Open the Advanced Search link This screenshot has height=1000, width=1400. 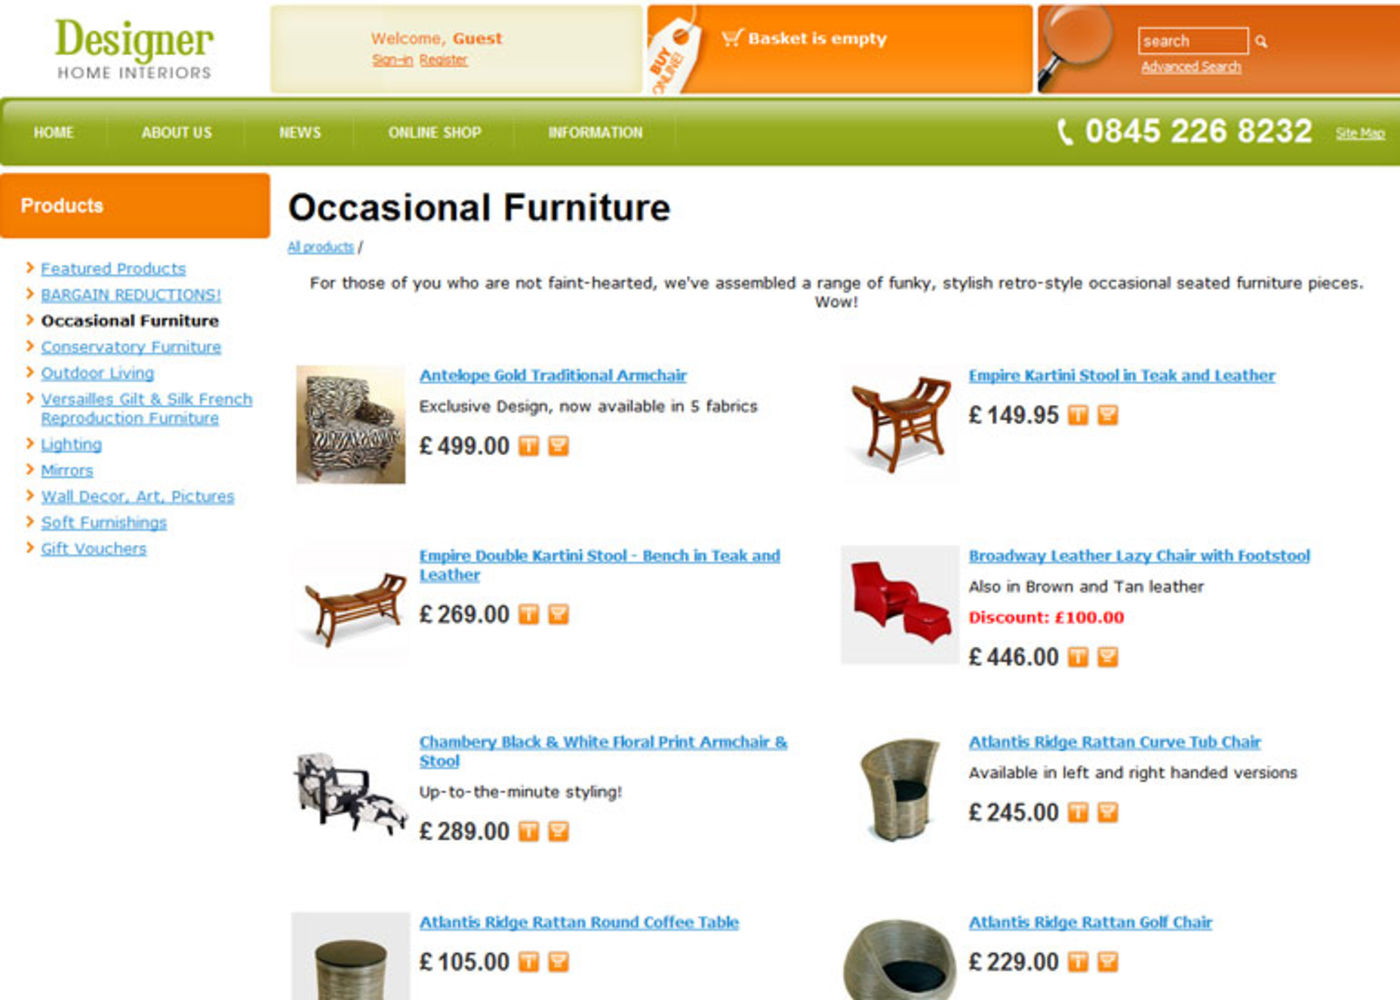point(1191,67)
